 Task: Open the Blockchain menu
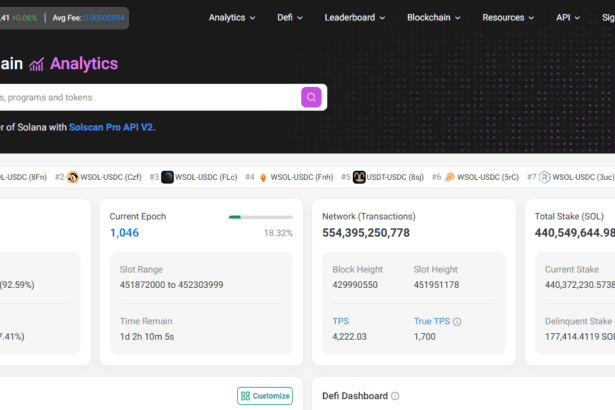point(433,18)
